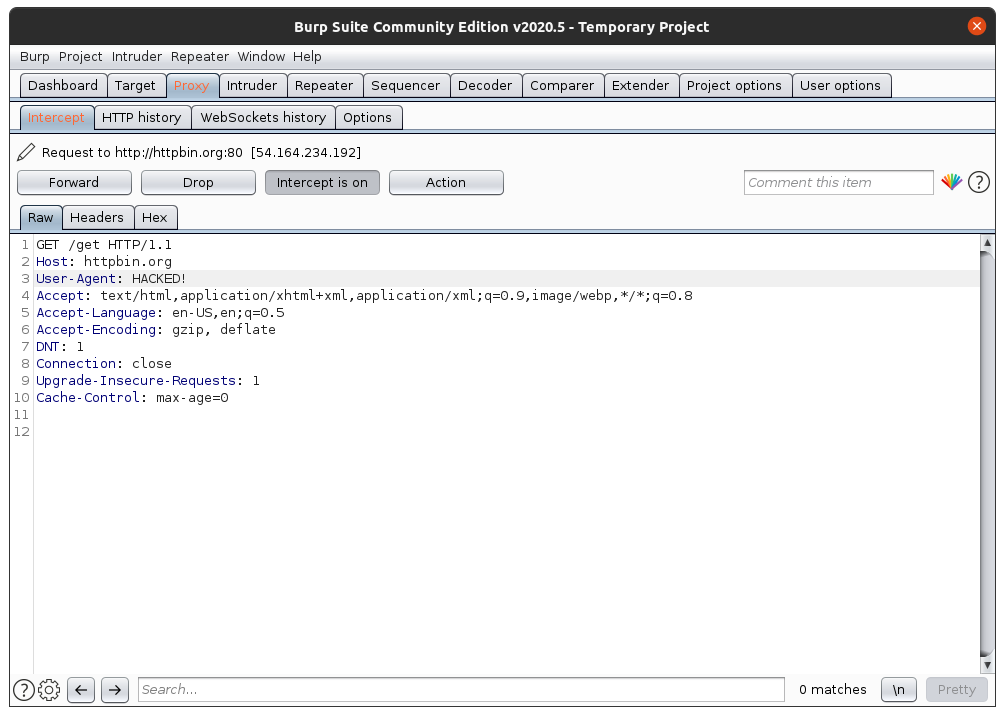
Task: Click the 'Comment this item' input field
Action: (838, 182)
